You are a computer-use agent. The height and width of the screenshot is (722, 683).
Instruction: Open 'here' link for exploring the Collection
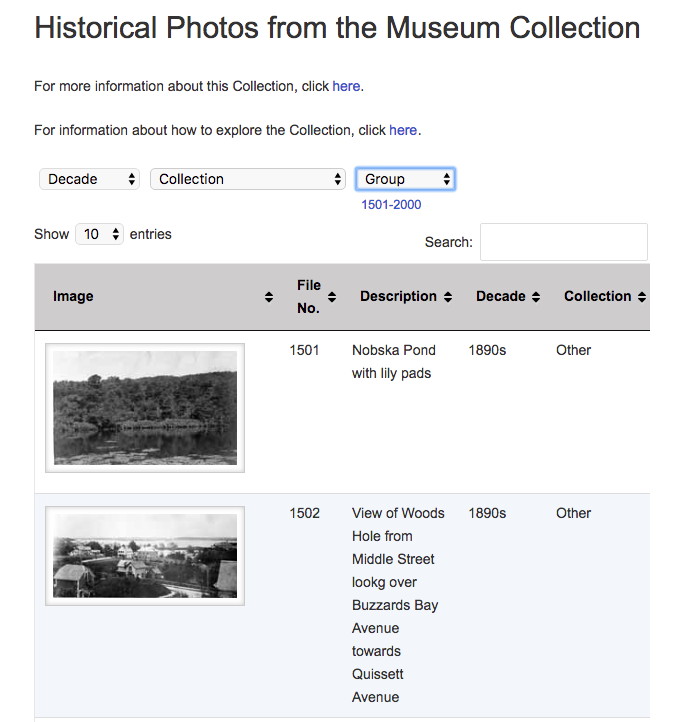tap(403, 130)
